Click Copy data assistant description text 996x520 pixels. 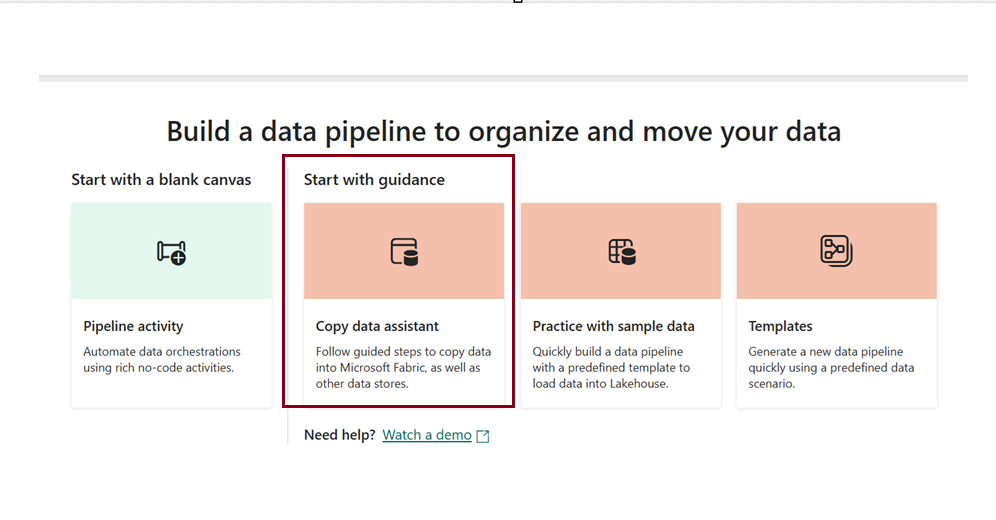403,367
